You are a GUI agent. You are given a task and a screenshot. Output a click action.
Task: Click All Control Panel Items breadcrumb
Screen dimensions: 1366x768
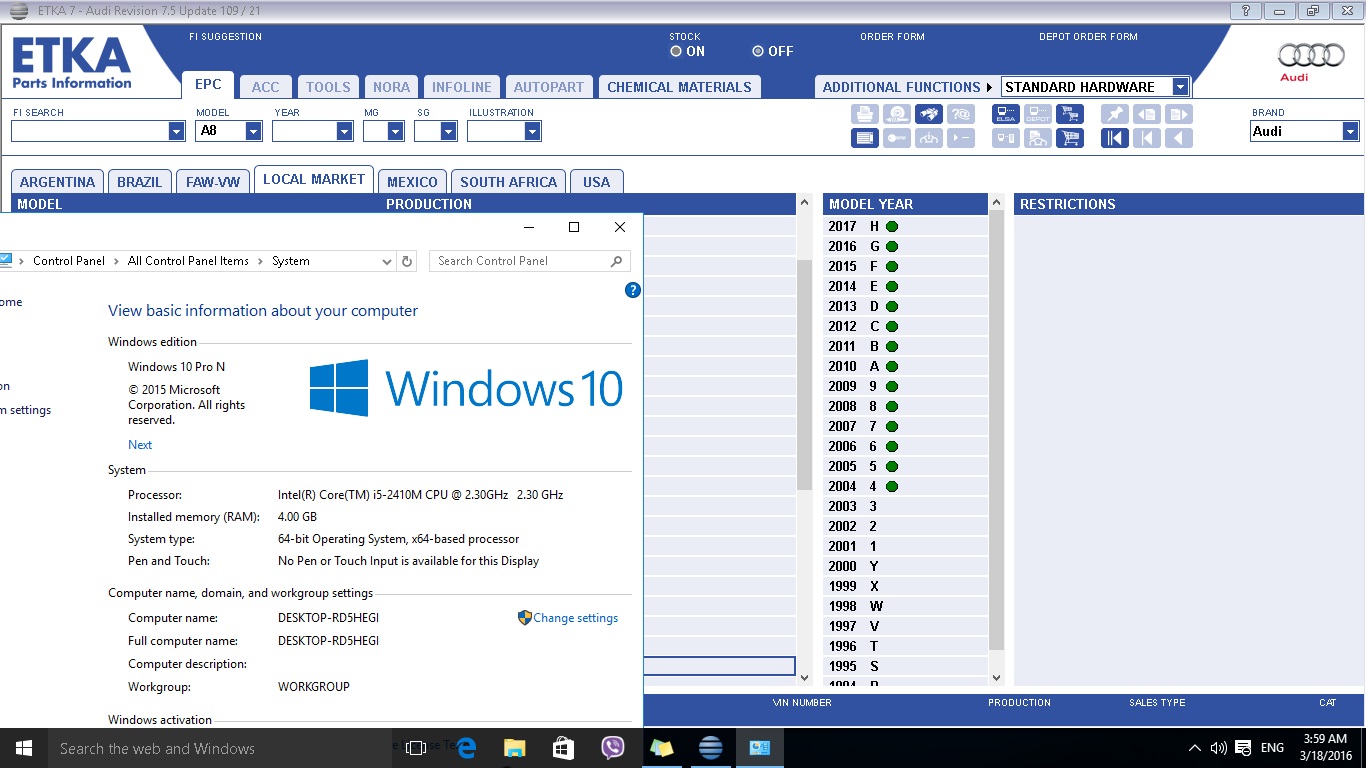tap(188, 261)
